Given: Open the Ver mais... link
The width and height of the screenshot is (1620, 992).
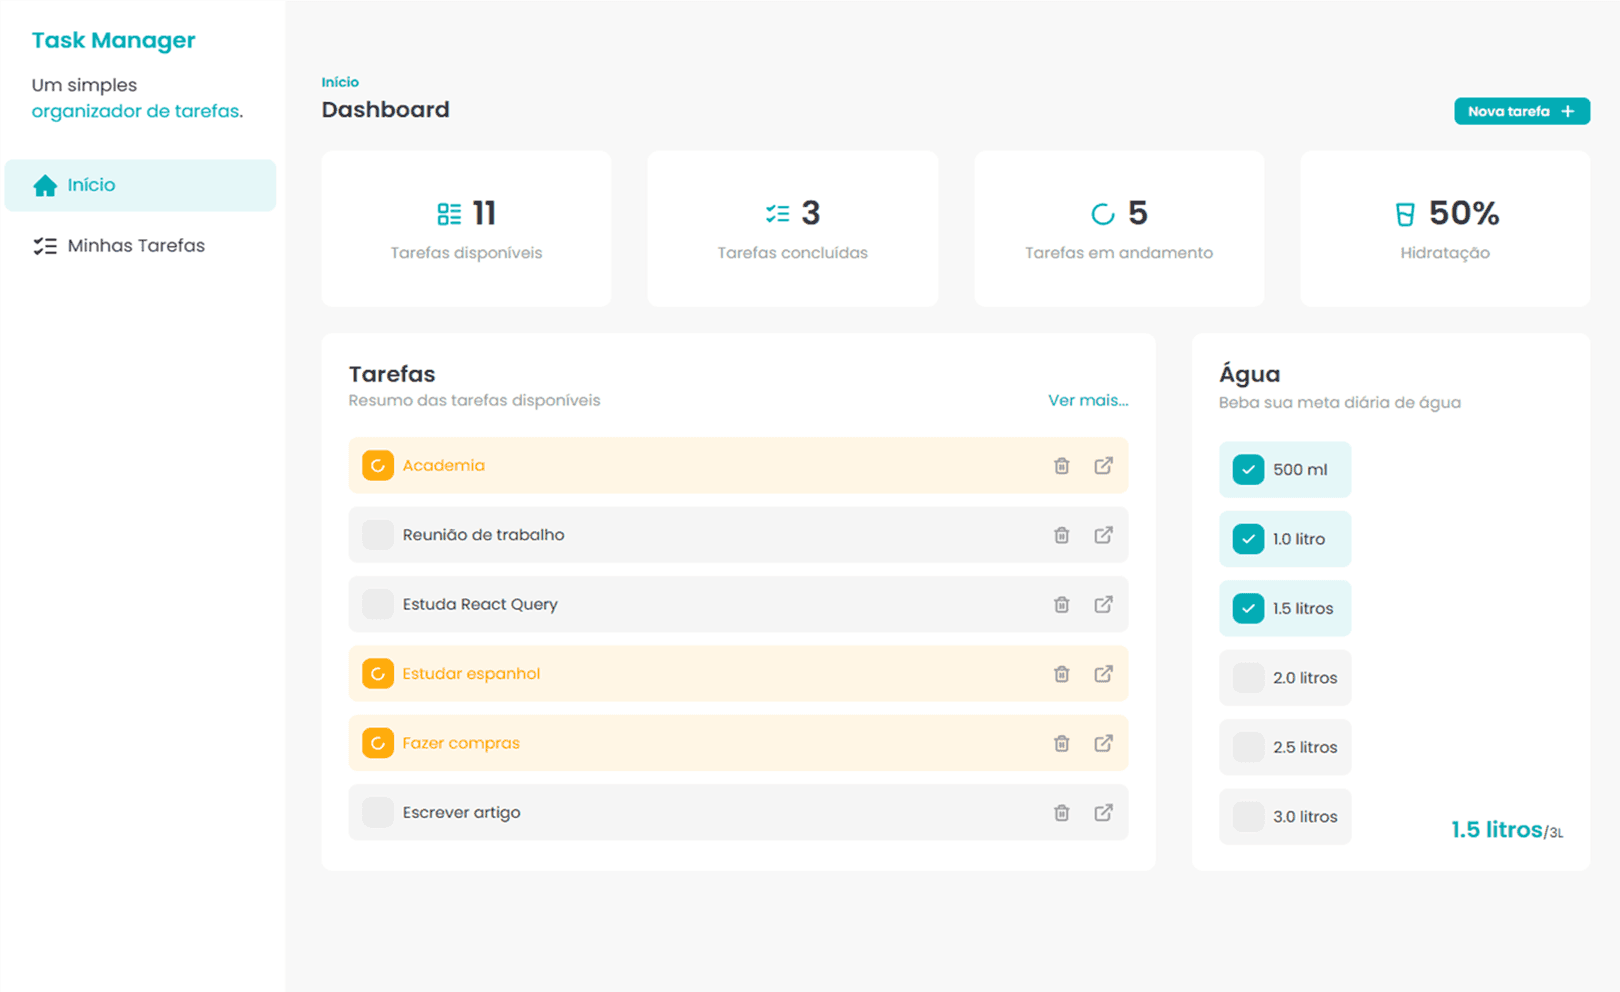Looking at the screenshot, I should pos(1087,400).
